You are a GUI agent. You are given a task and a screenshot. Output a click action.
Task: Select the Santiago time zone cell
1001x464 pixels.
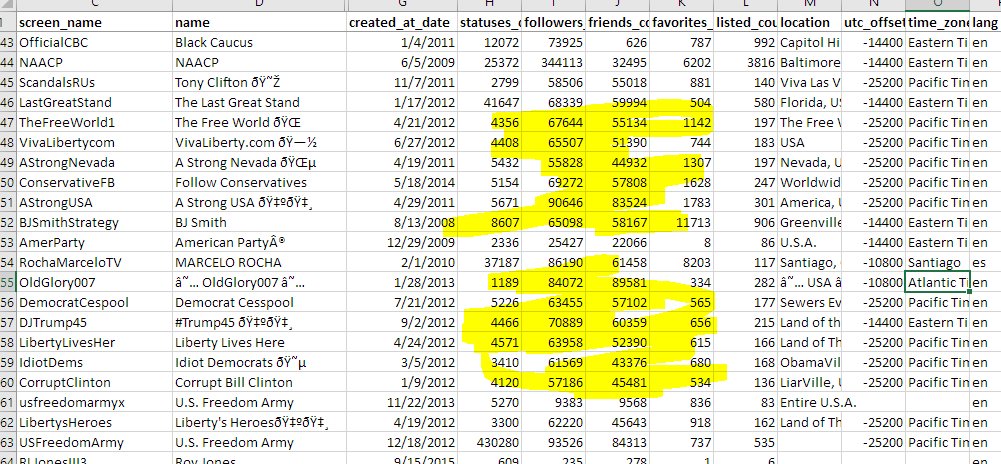[937, 262]
